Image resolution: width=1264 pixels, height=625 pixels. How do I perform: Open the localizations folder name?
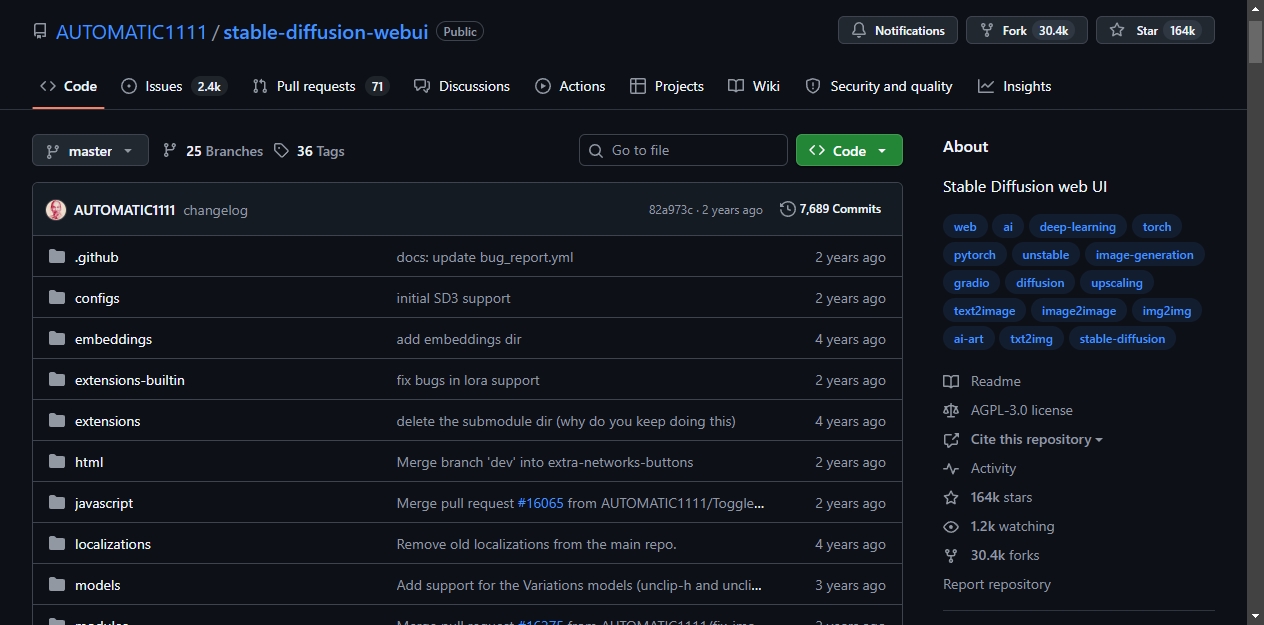tap(113, 544)
